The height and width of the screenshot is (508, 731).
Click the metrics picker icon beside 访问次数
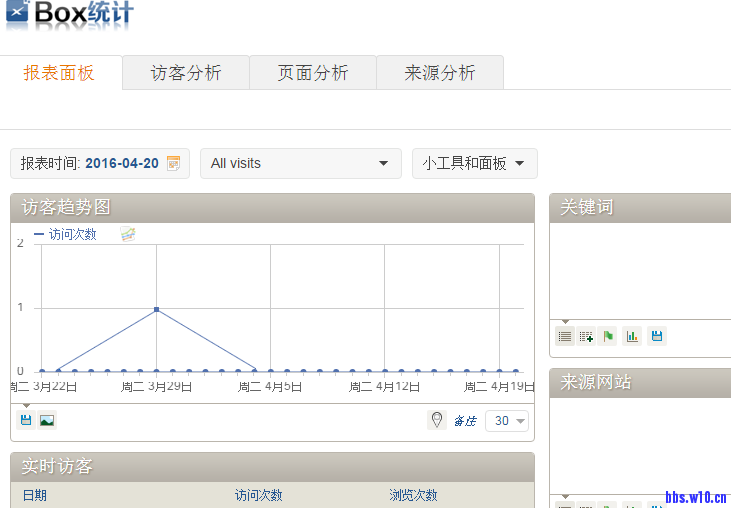tap(127, 234)
